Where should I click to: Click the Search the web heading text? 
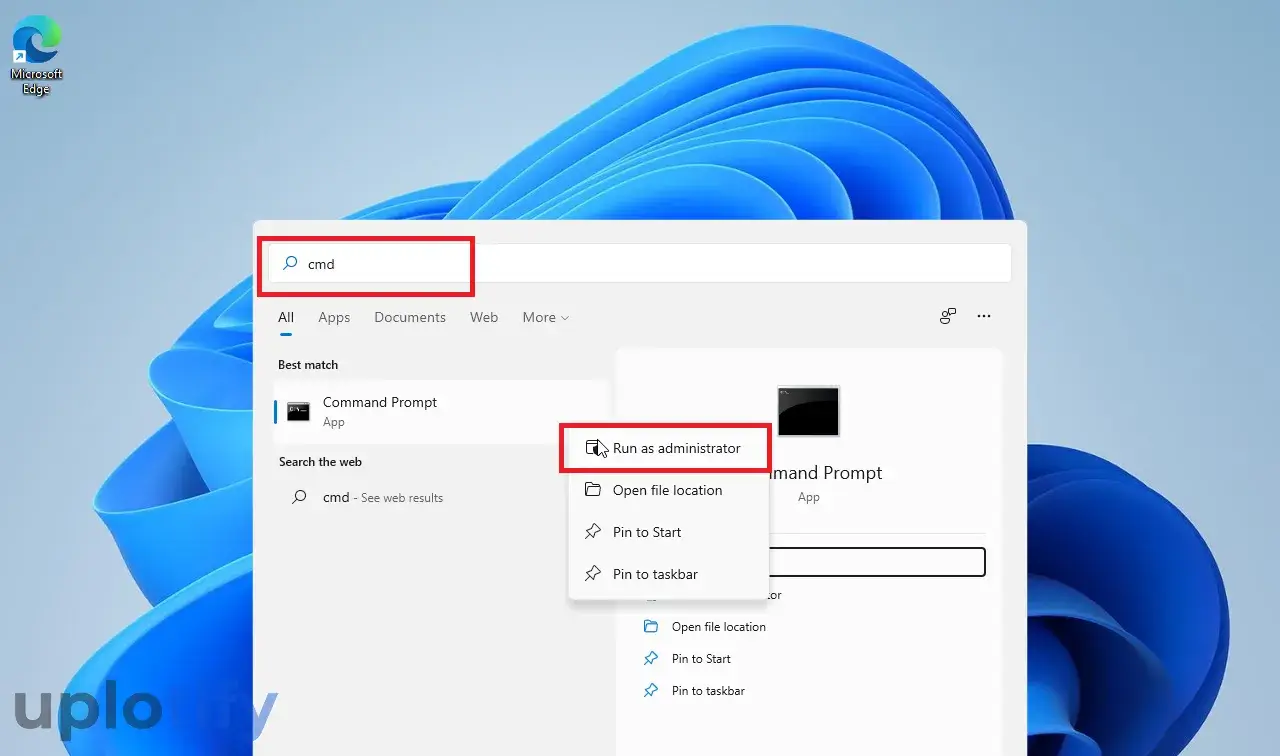(320, 462)
